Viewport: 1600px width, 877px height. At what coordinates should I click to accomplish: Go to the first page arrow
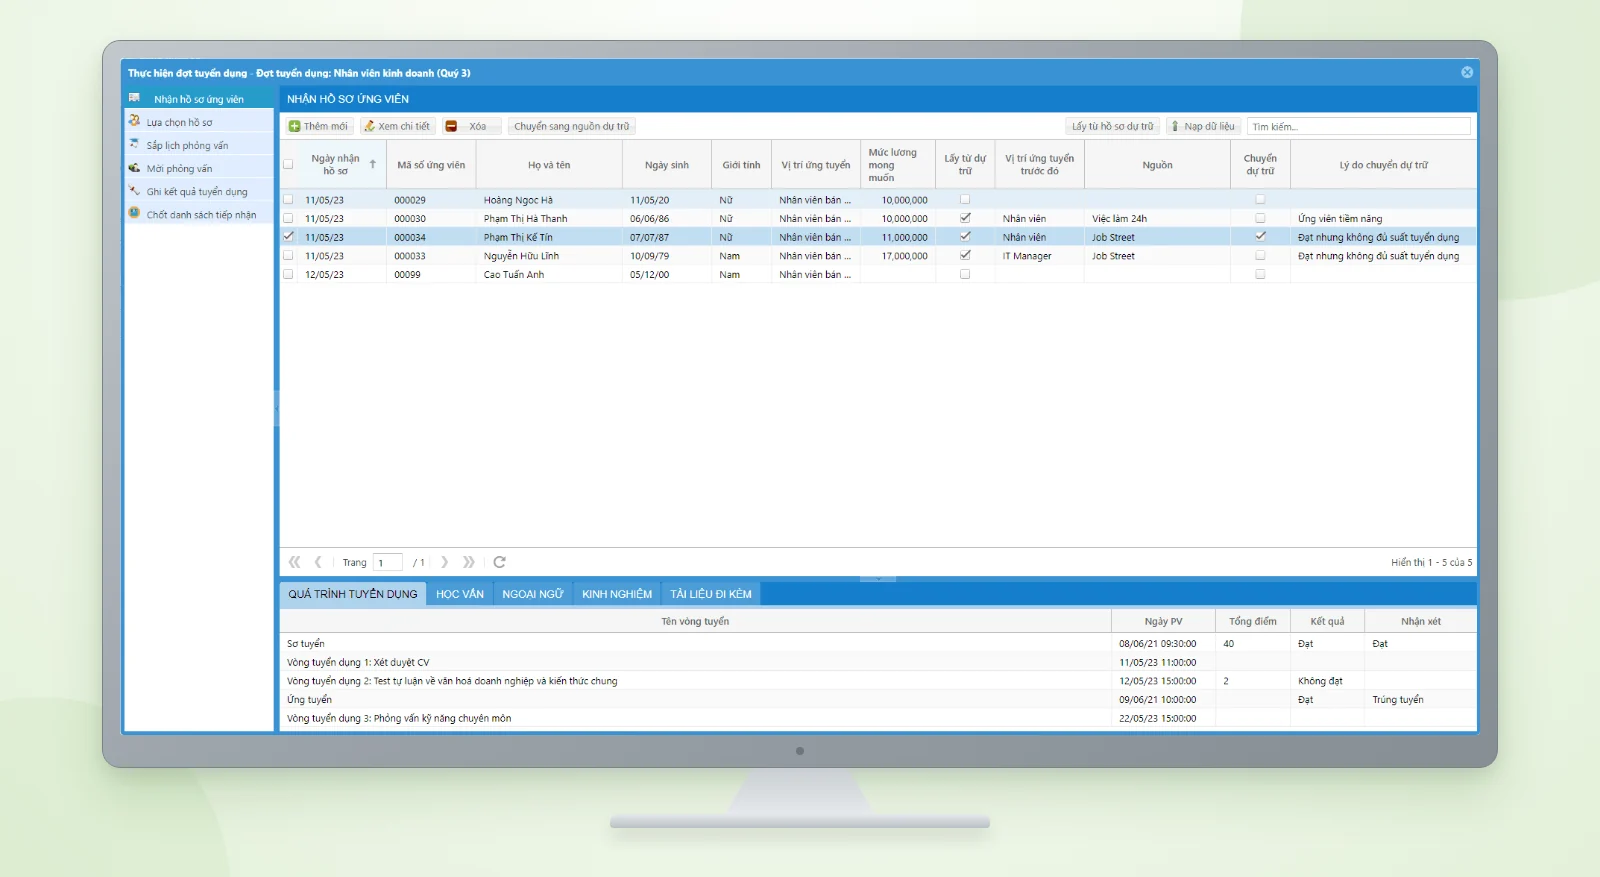(x=294, y=562)
